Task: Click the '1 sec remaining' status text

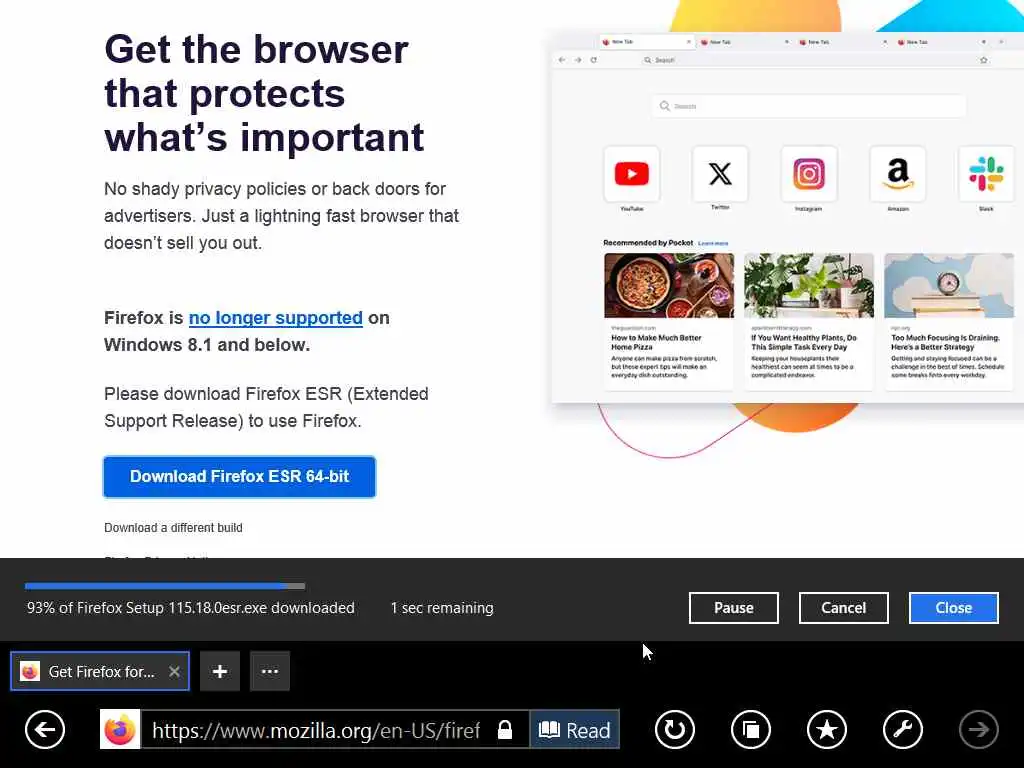Action: (x=442, y=608)
